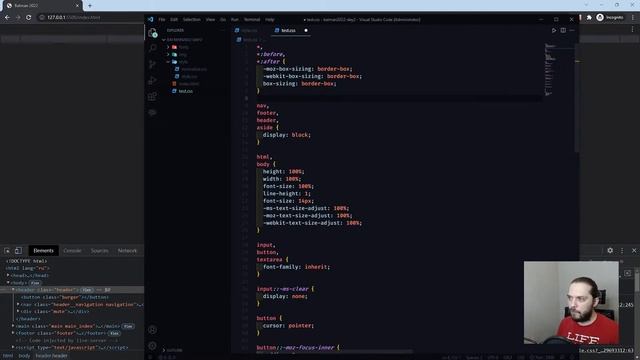Open the orange HTML file in Explorer tree
Viewport: 640px width, 360px height.
189,84
